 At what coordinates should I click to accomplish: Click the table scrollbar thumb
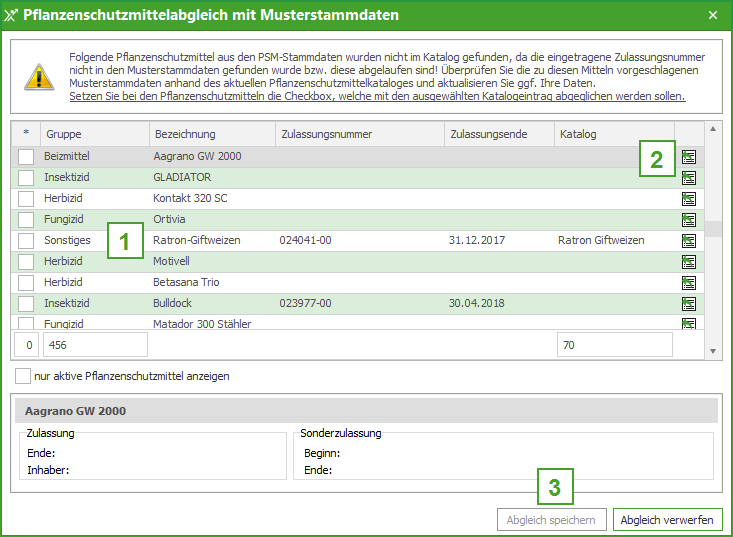click(x=713, y=229)
